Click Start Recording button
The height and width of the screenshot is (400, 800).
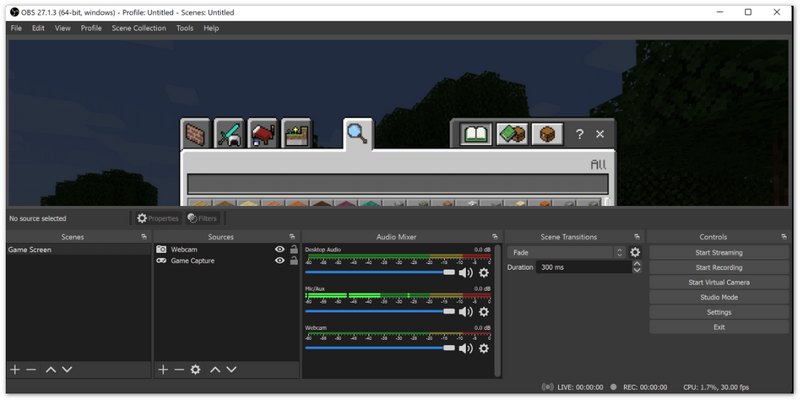[718, 268]
